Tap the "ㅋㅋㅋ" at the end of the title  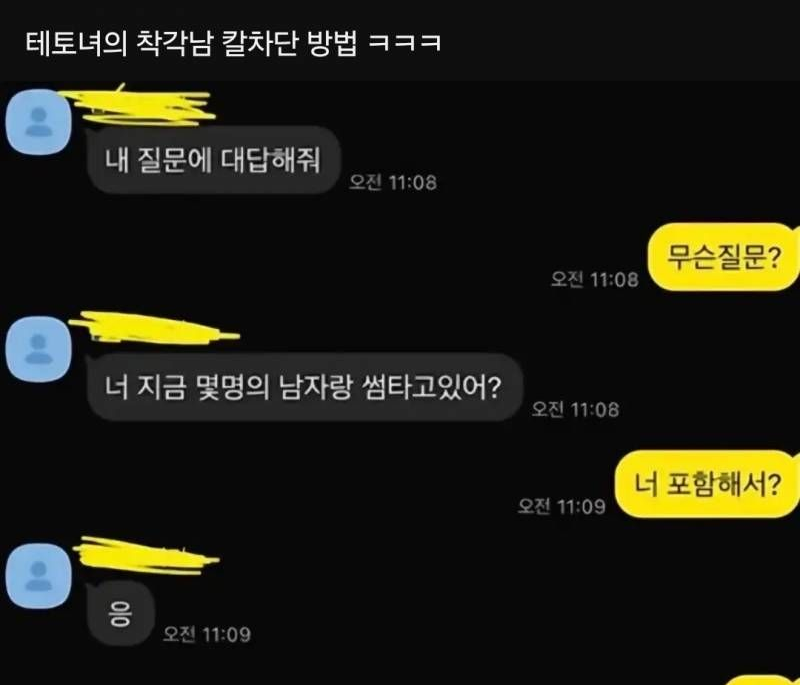tap(405, 43)
